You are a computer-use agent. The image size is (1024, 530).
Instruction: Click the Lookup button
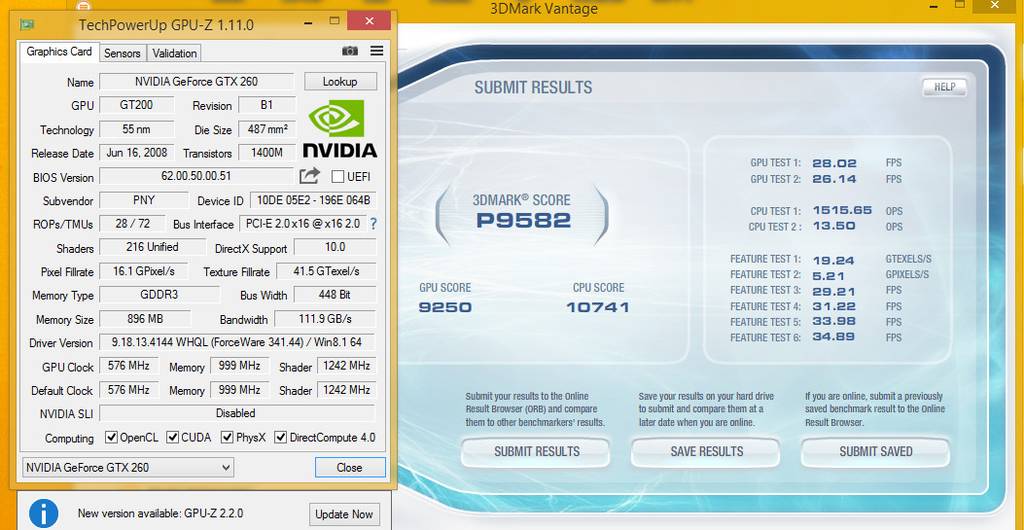coord(340,82)
